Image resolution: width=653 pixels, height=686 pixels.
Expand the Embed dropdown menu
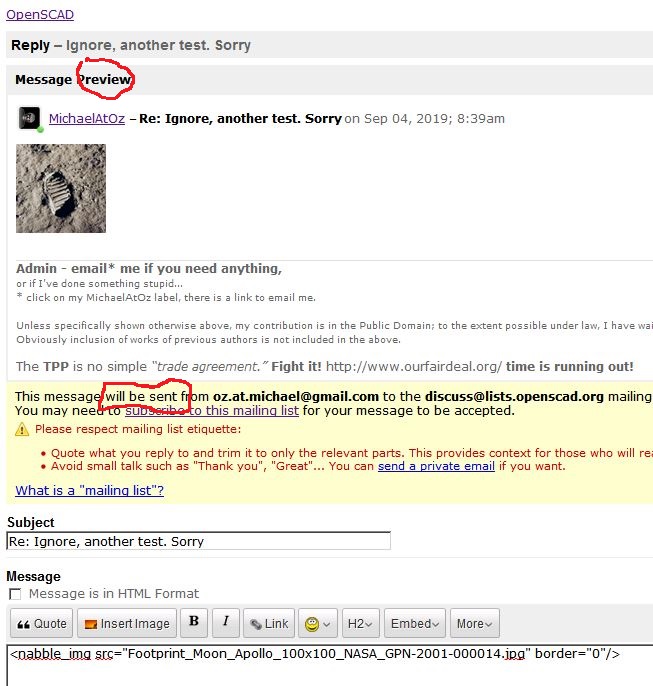415,623
